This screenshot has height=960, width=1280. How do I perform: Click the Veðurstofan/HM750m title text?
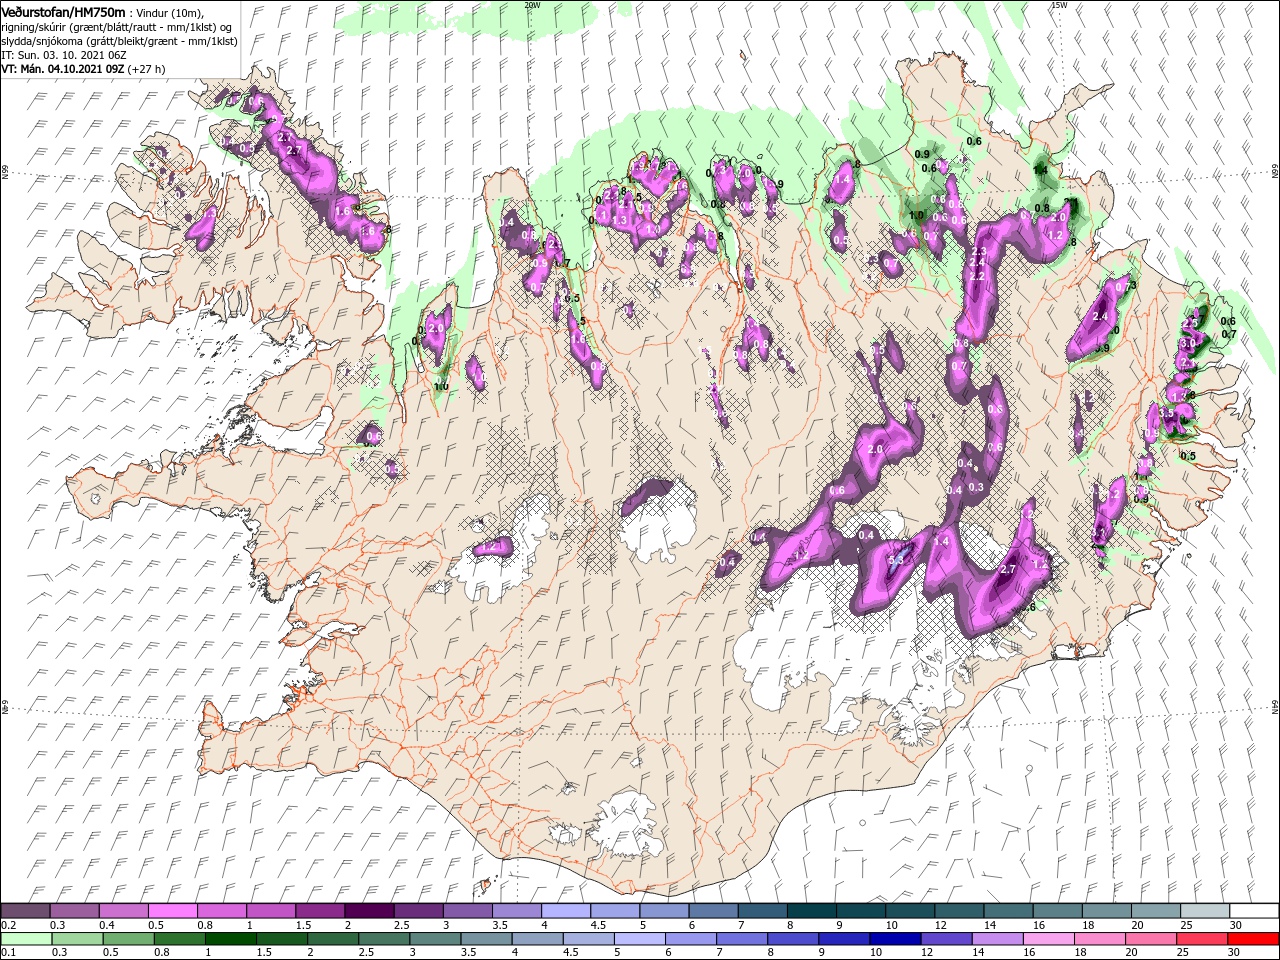[63, 11]
